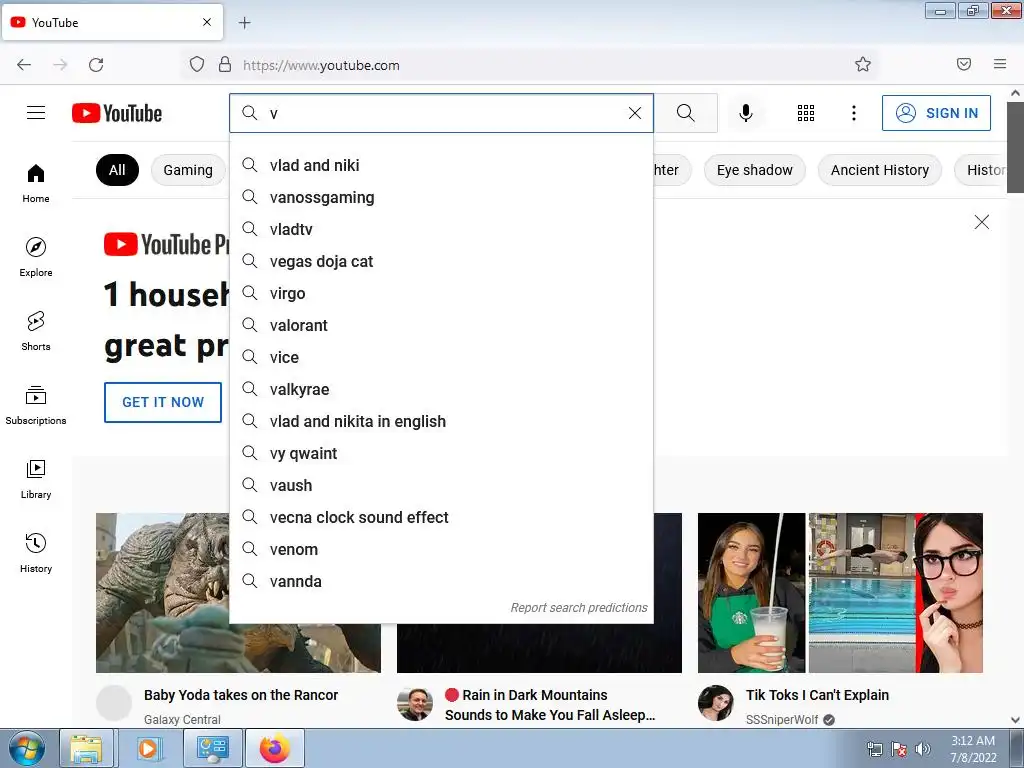This screenshot has width=1024, height=768.
Task: Select the All filter chip
Action: coord(117,170)
